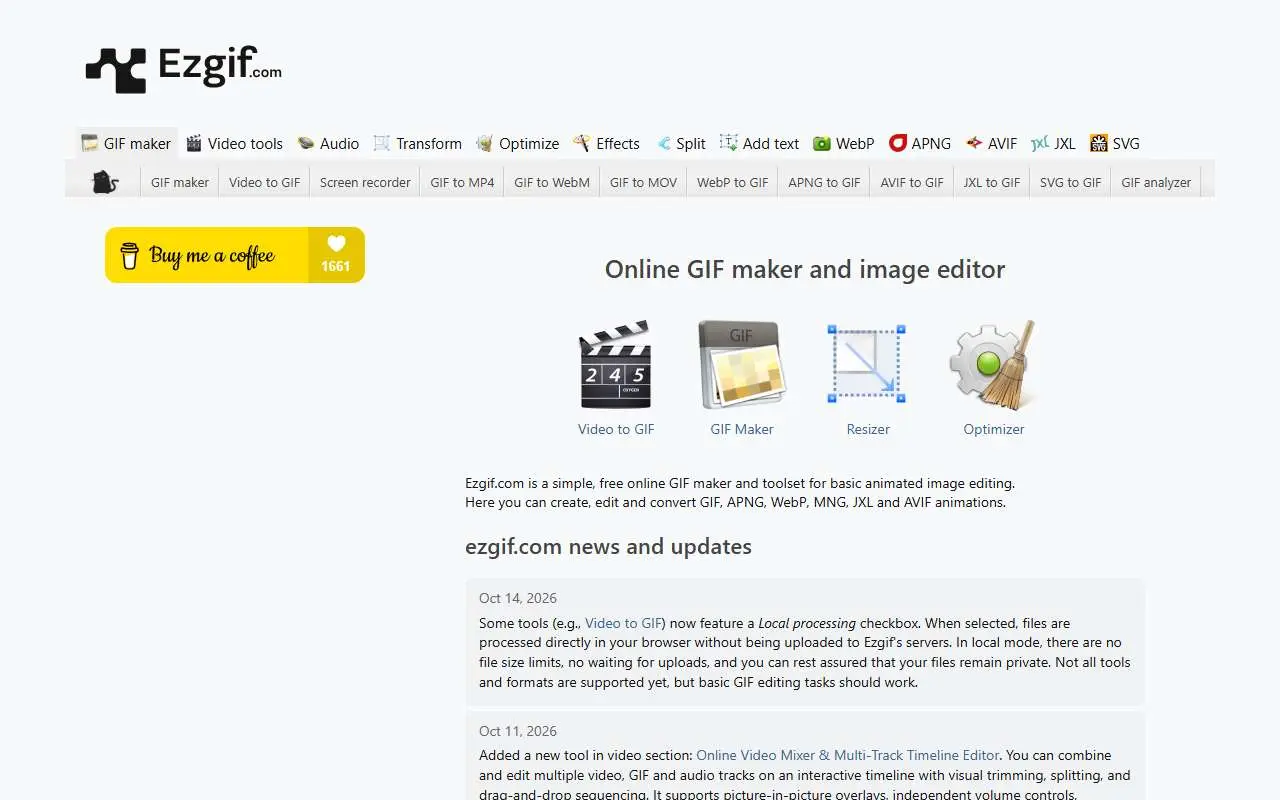Viewport: 1280px width, 800px height.
Task: Select SVG to GIF submenu item
Action: click(x=1070, y=182)
